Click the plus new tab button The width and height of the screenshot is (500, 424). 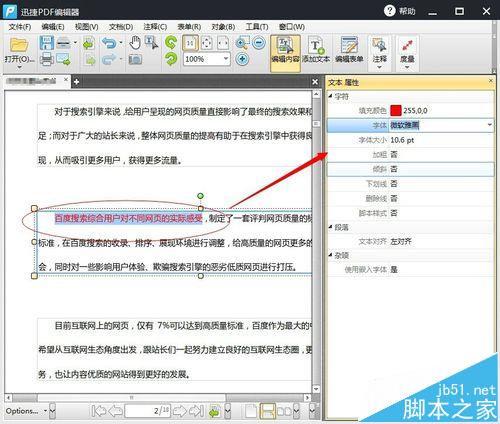[76, 82]
